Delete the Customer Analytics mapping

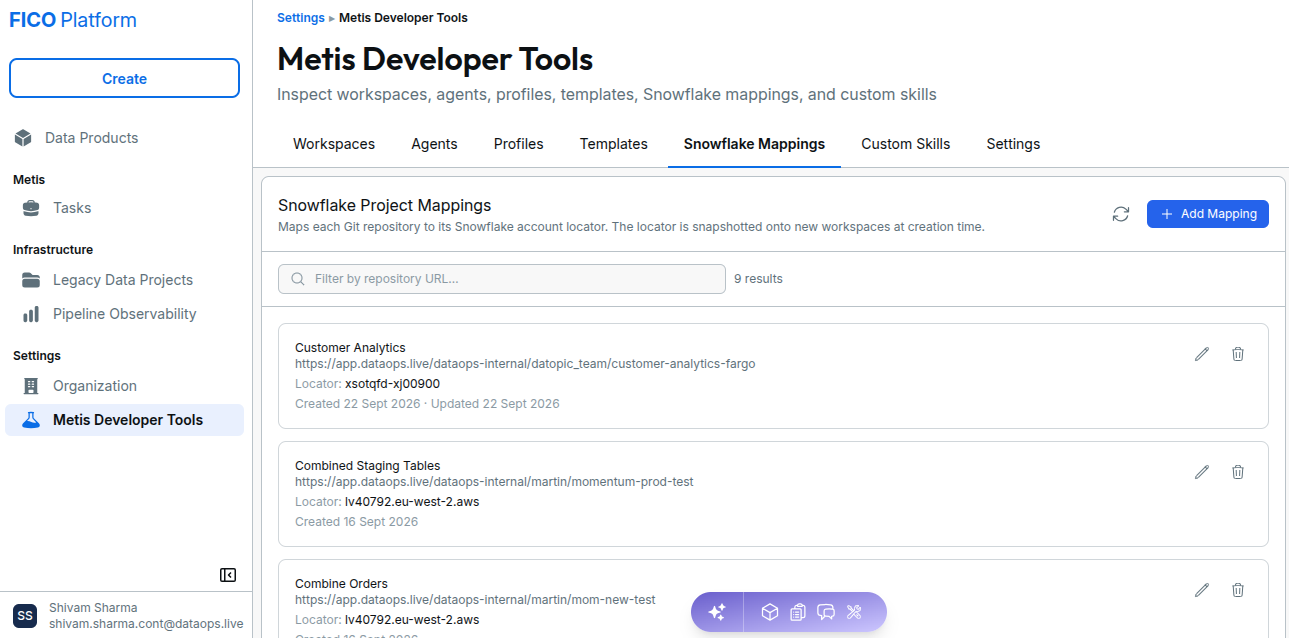click(1238, 354)
